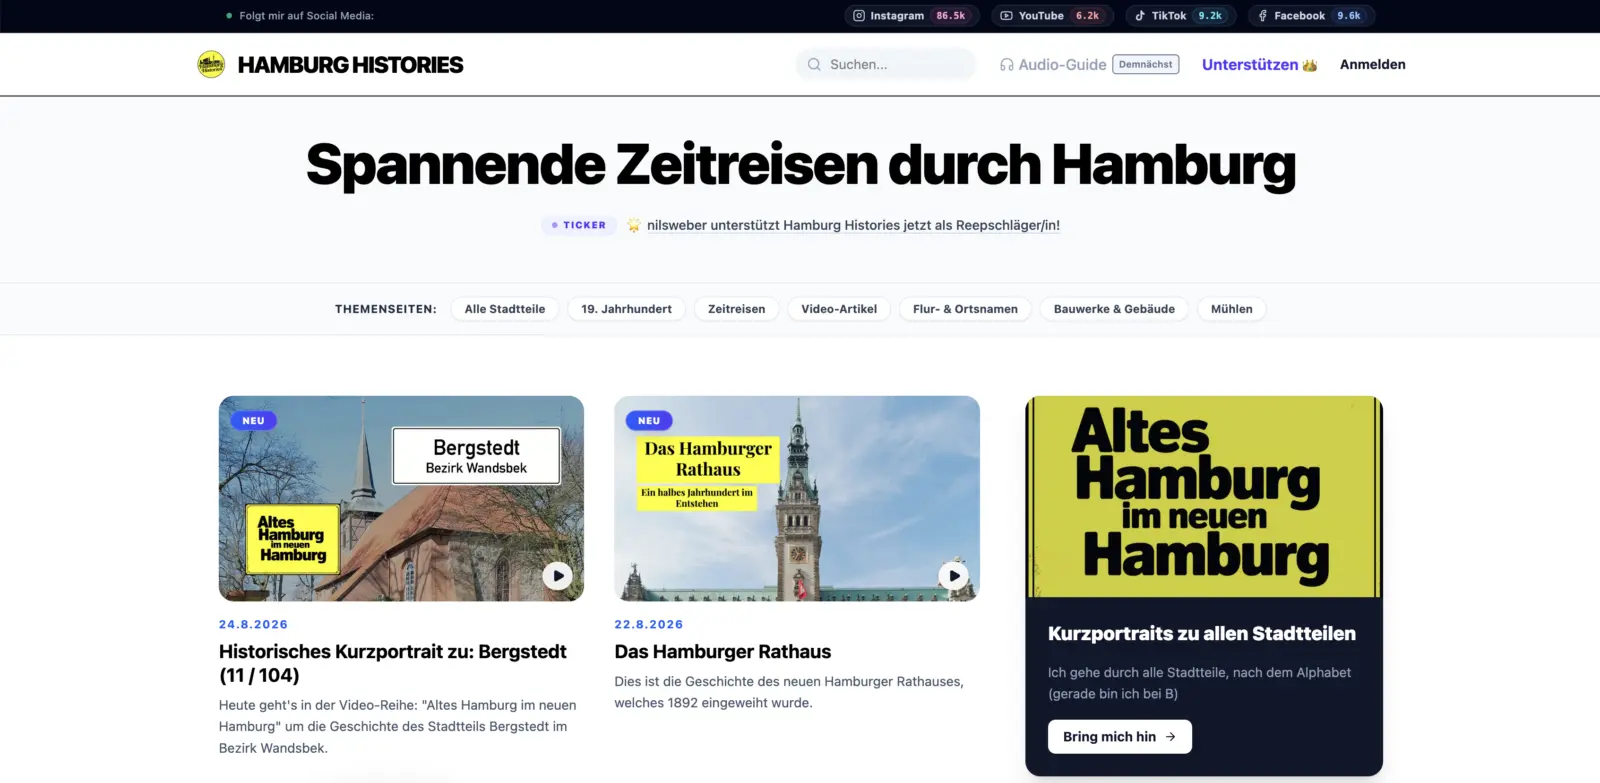Click the Suchen search input field
The height and width of the screenshot is (783, 1600).
886,64
